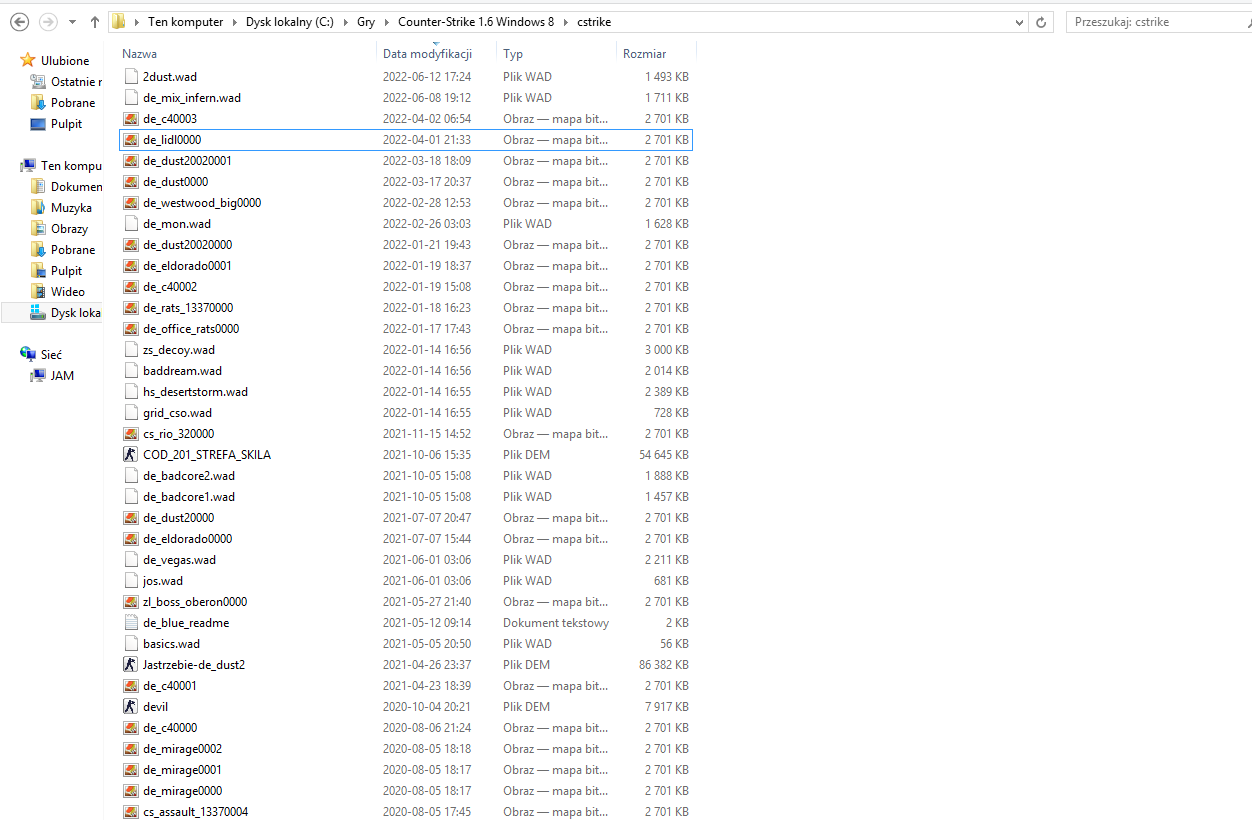
Task: Click file icon of jos.wad
Action: click(130, 581)
